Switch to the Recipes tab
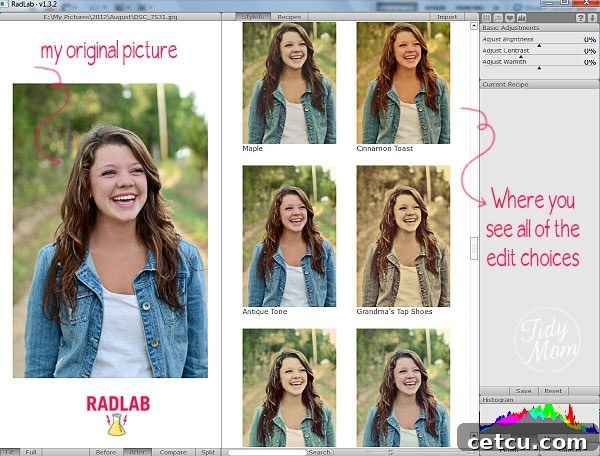This screenshot has width=600, height=456. point(289,17)
